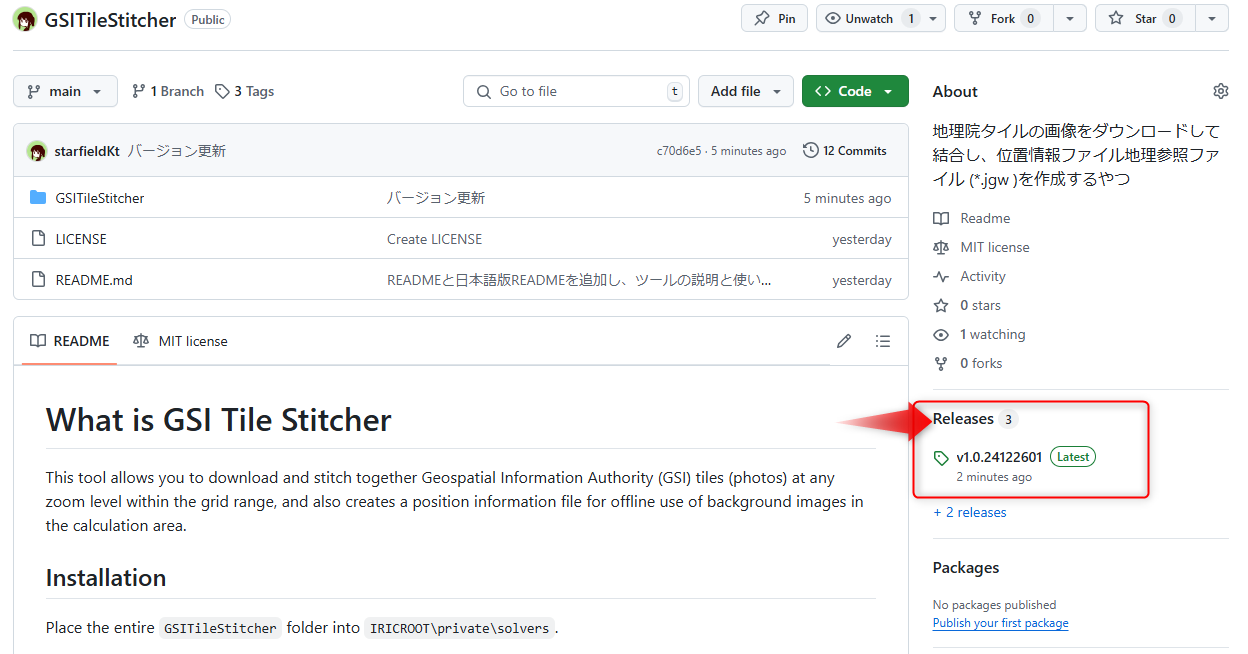Open the README.md file
The height and width of the screenshot is (654, 1248).
tap(94, 280)
